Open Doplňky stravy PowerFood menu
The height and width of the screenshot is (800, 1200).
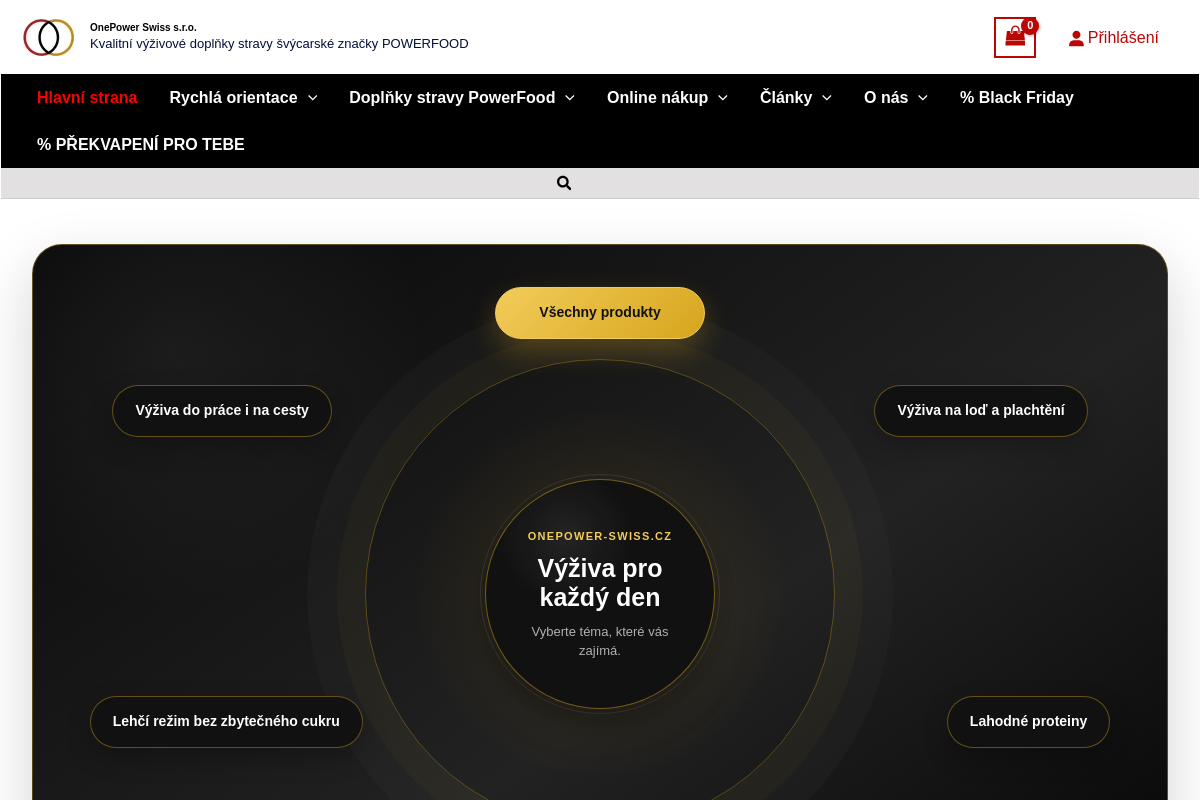pyautogui.click(x=452, y=98)
